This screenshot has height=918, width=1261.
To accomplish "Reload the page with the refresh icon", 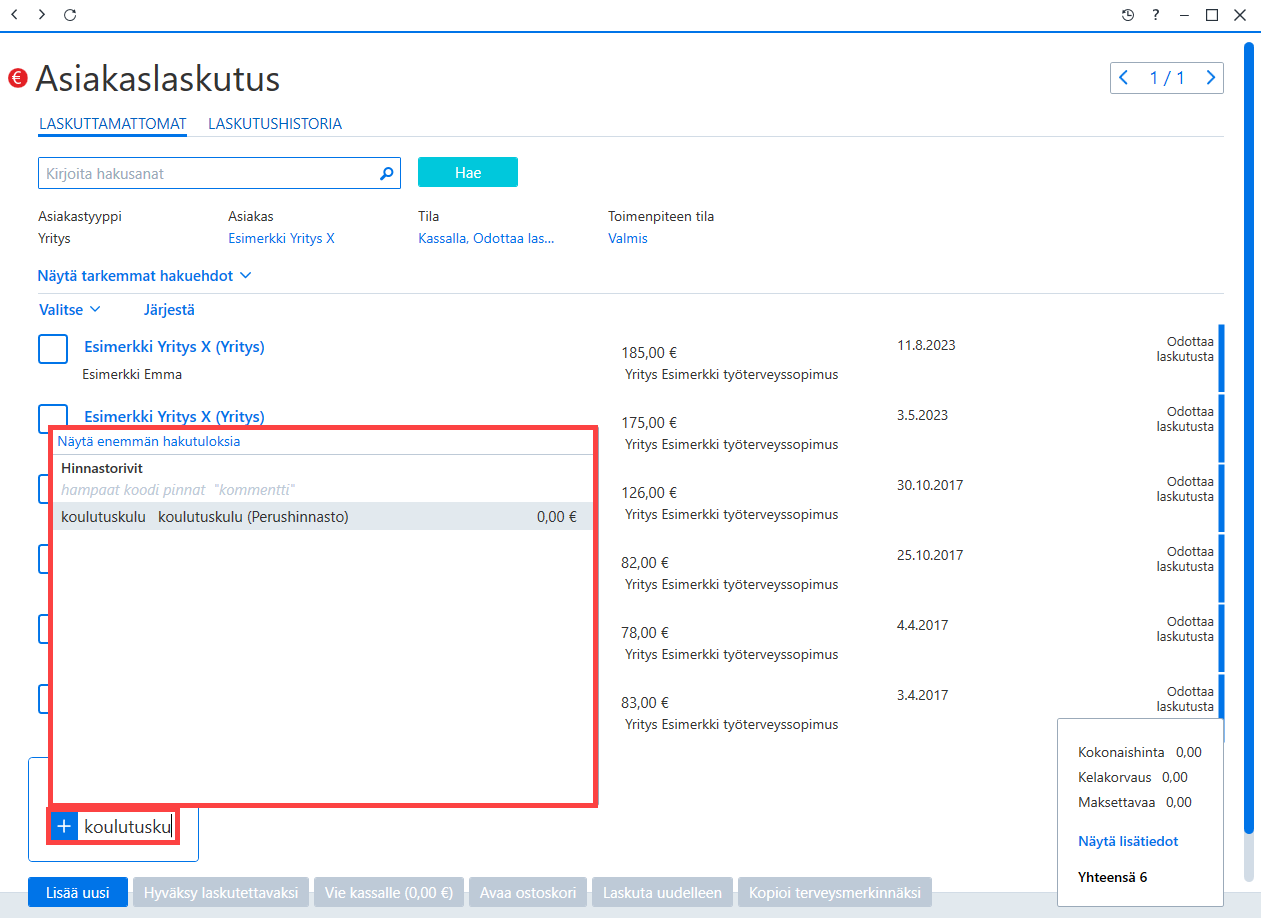I will coord(69,15).
